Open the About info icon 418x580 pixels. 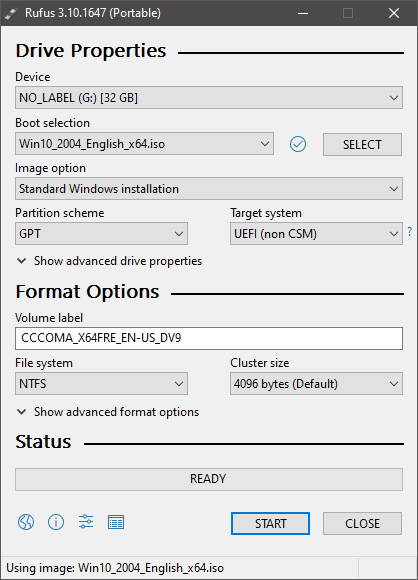point(56,522)
